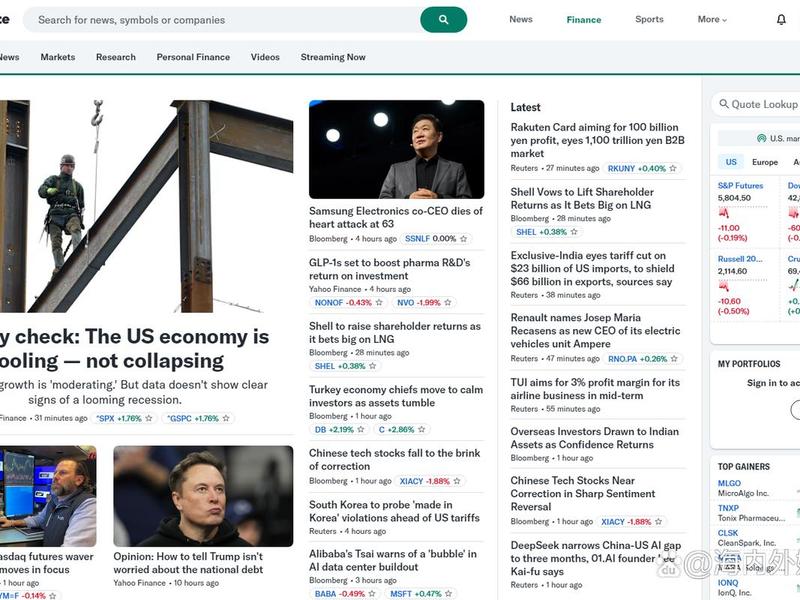Star the RNO.PA ticker chip

tap(674, 359)
